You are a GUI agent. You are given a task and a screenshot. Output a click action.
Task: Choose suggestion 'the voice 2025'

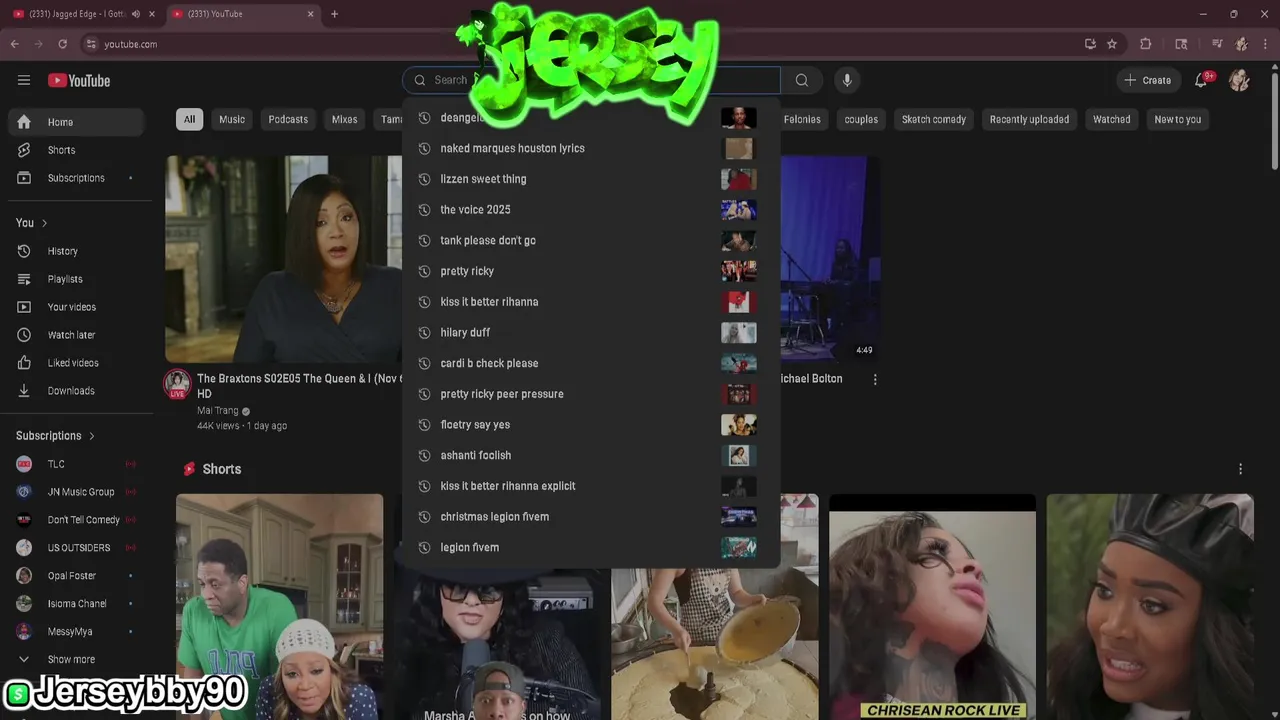[x=591, y=210]
